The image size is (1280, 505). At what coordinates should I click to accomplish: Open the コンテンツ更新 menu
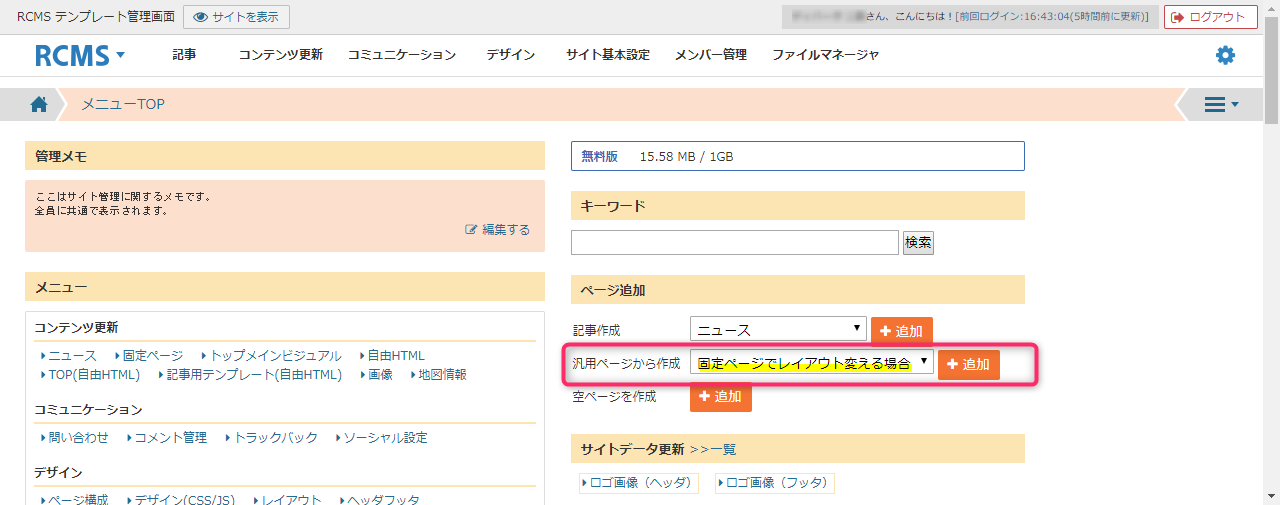click(x=280, y=55)
